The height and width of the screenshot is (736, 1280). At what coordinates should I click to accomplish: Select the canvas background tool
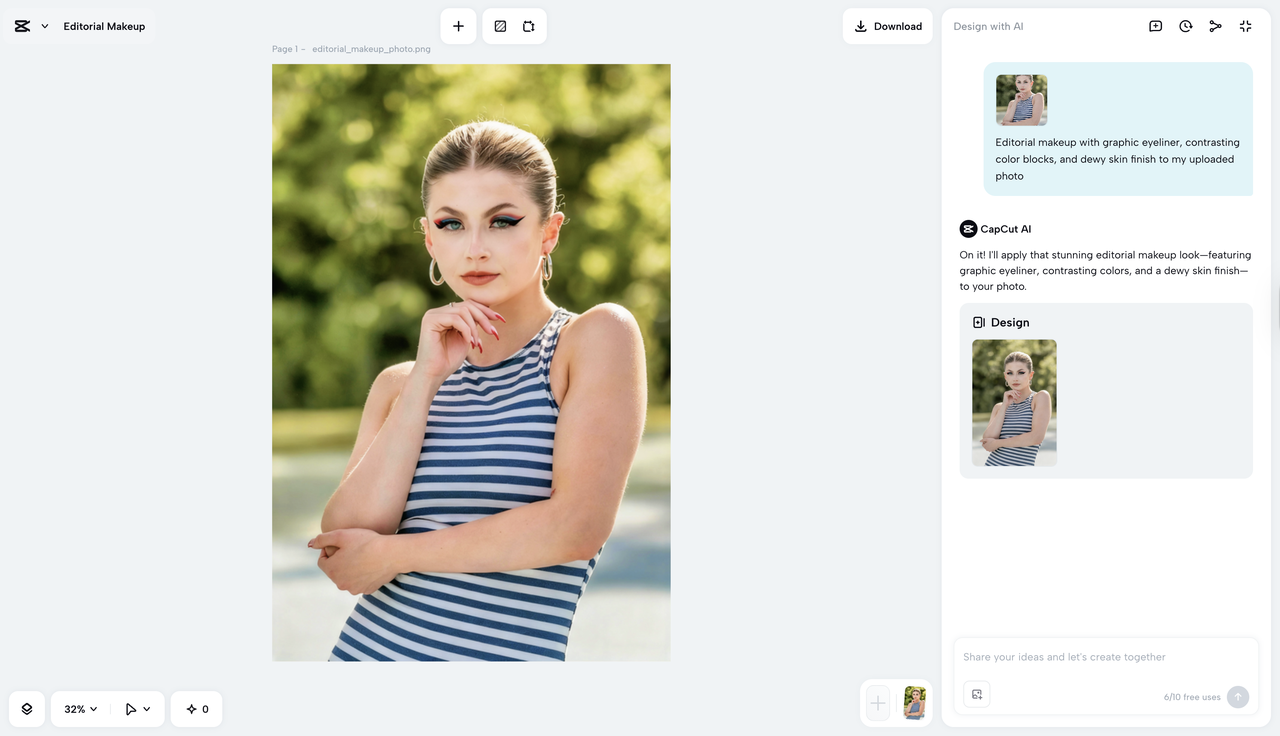(499, 25)
